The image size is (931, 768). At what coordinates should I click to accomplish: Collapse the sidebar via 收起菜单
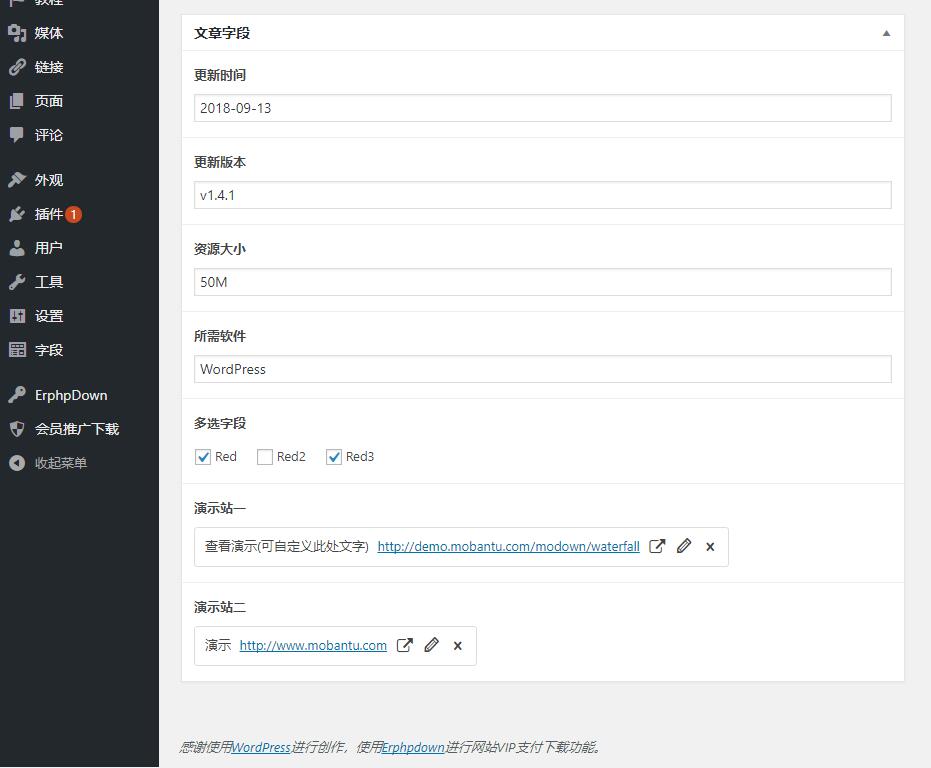pyautogui.click(x=60, y=463)
